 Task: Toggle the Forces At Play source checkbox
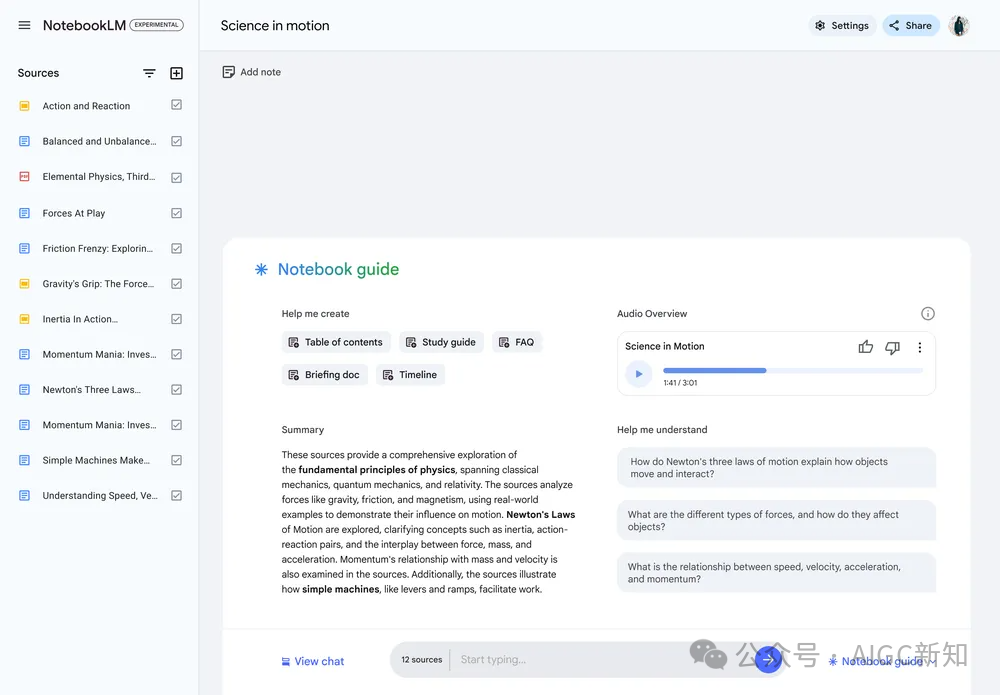click(x=176, y=213)
